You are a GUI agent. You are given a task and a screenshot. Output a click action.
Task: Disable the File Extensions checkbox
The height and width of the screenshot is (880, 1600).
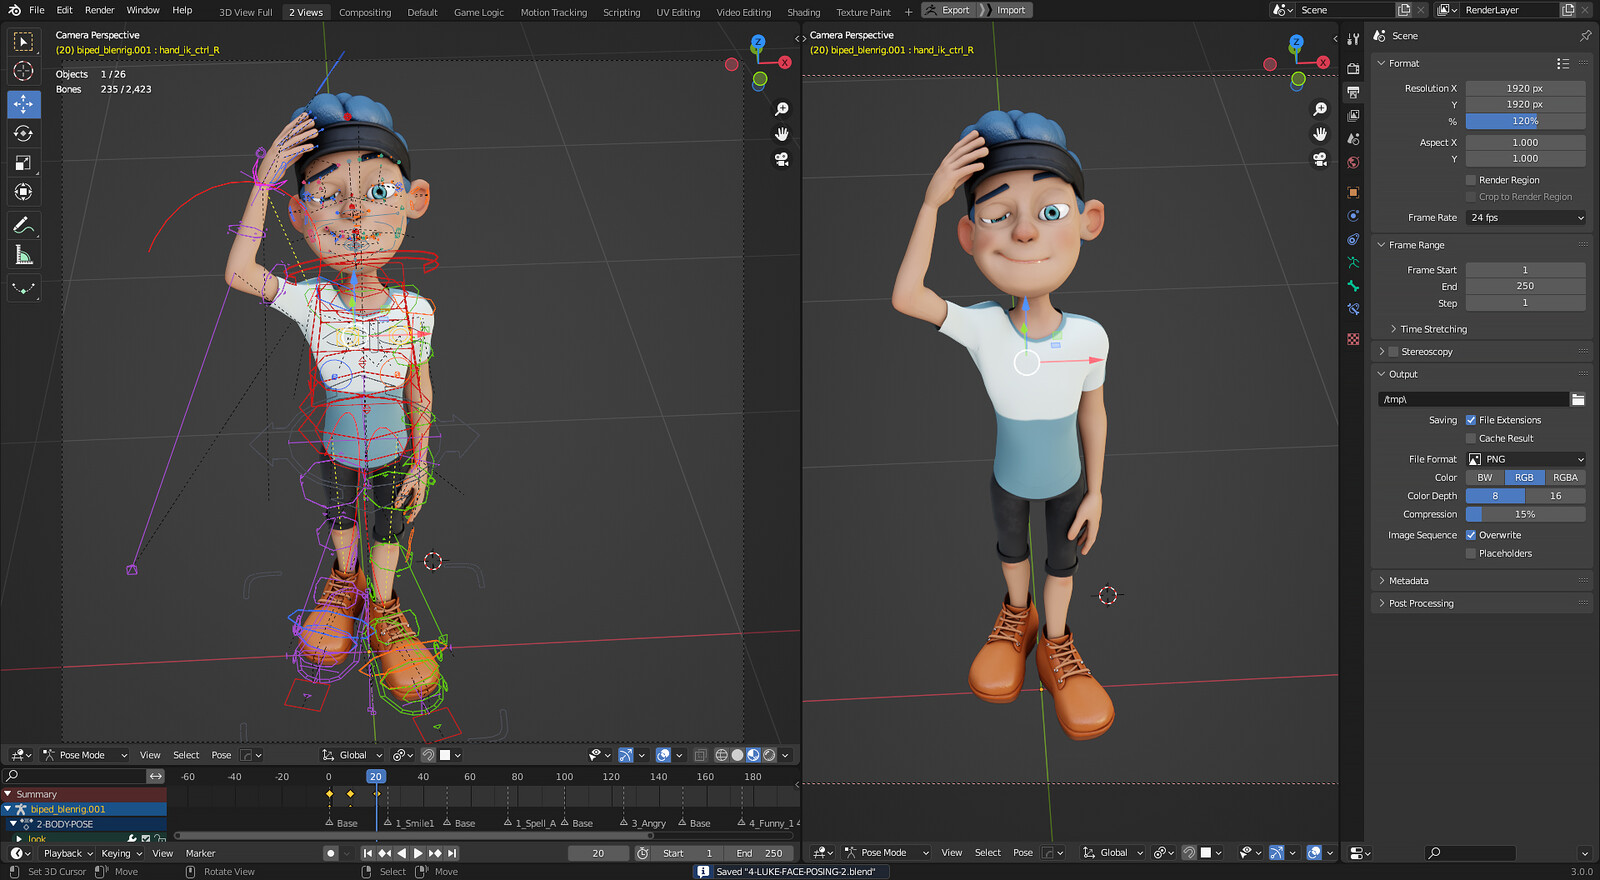(1471, 420)
